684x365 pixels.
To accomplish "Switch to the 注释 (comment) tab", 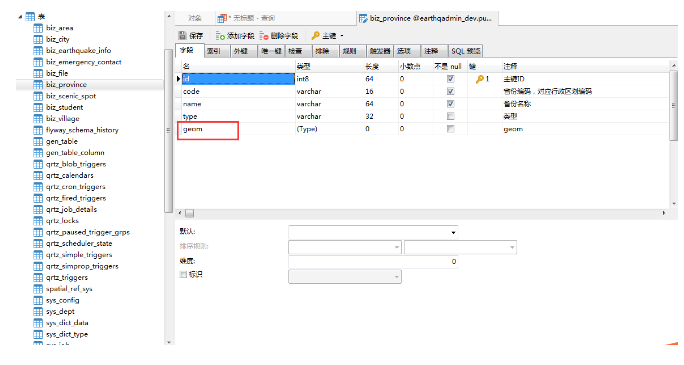I will [434, 51].
